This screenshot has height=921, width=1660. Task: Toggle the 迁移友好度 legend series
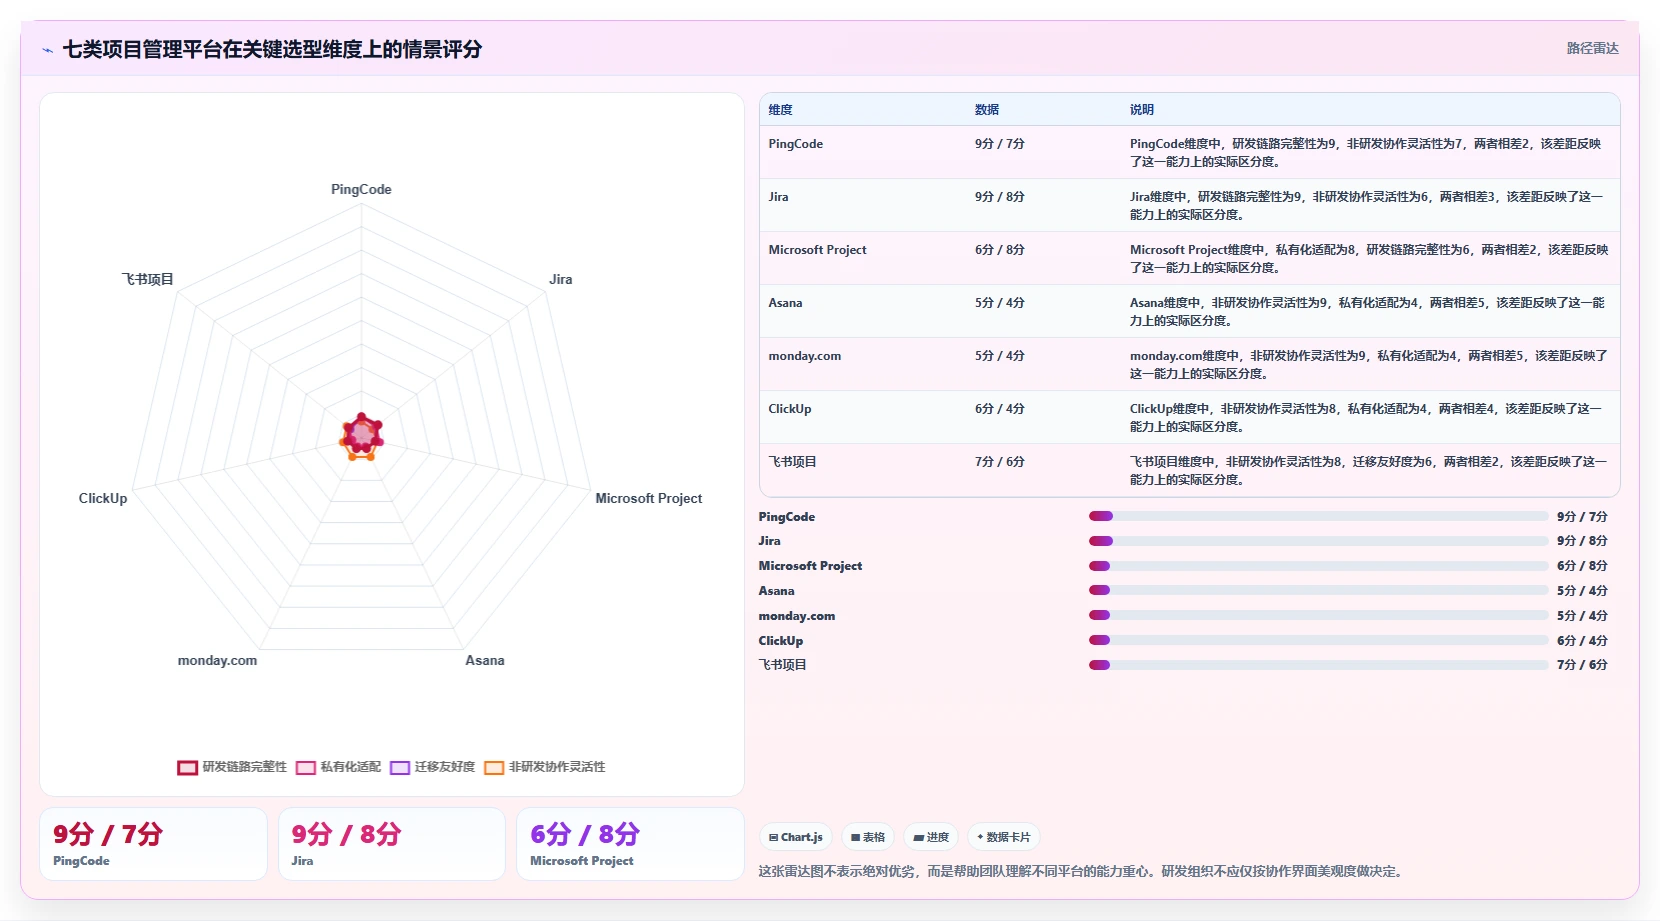click(x=432, y=767)
